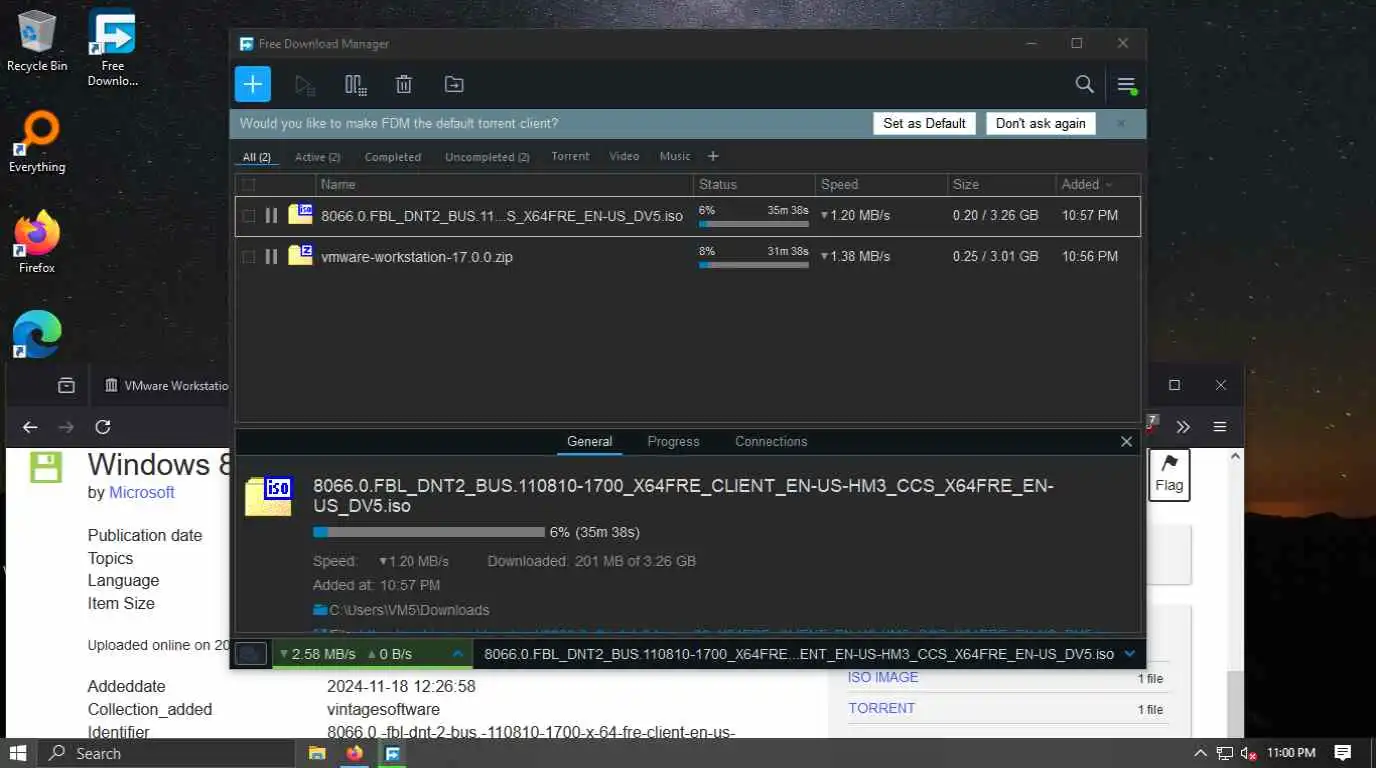The width and height of the screenshot is (1376, 768).
Task: Open the search magnifier in FDM
Action: 1084,84
